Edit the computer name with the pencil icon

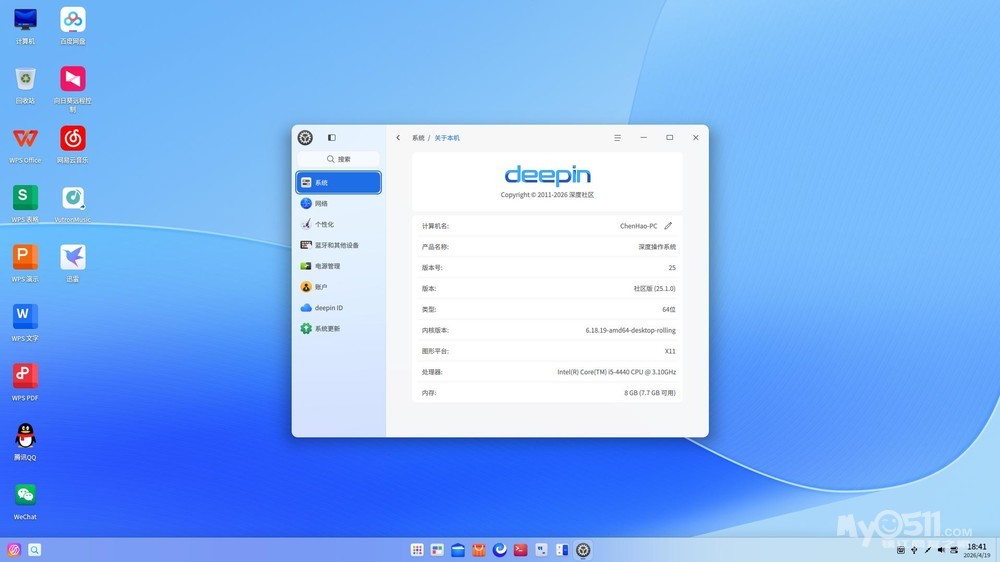[668, 226]
